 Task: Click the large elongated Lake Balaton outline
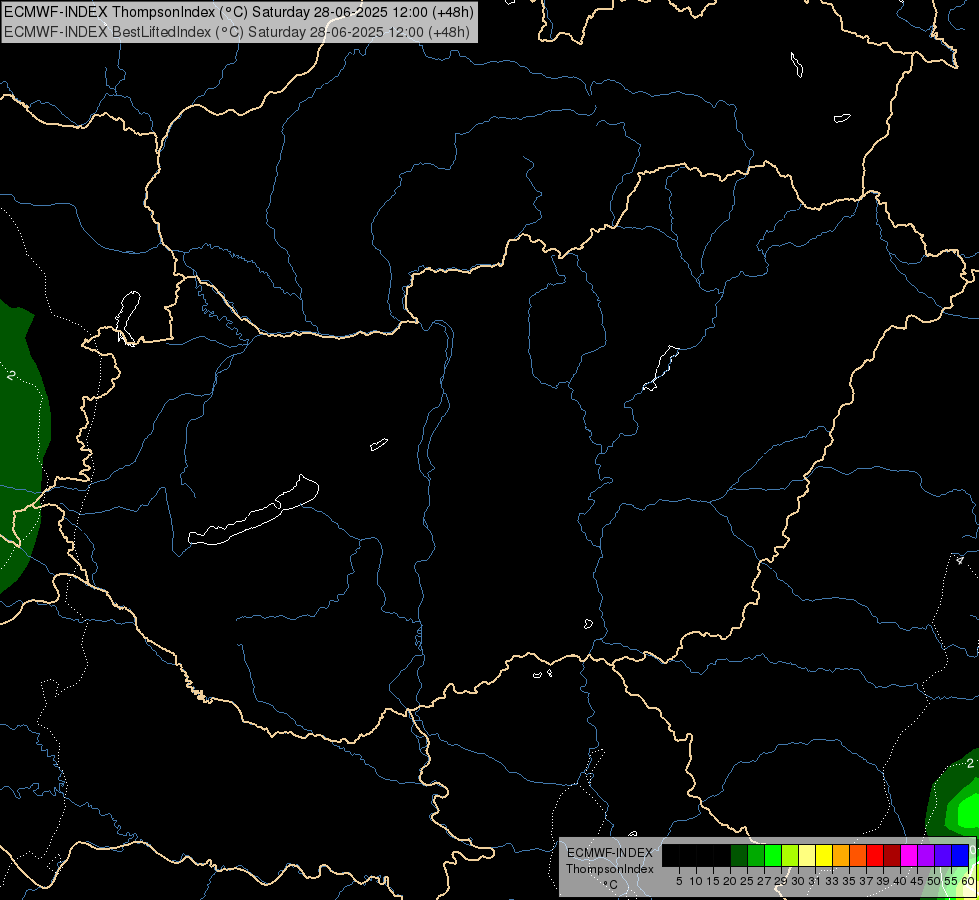pyautogui.click(x=254, y=510)
